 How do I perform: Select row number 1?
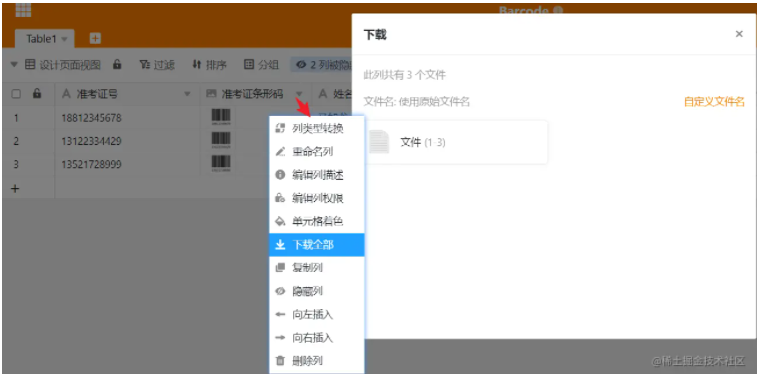16,118
